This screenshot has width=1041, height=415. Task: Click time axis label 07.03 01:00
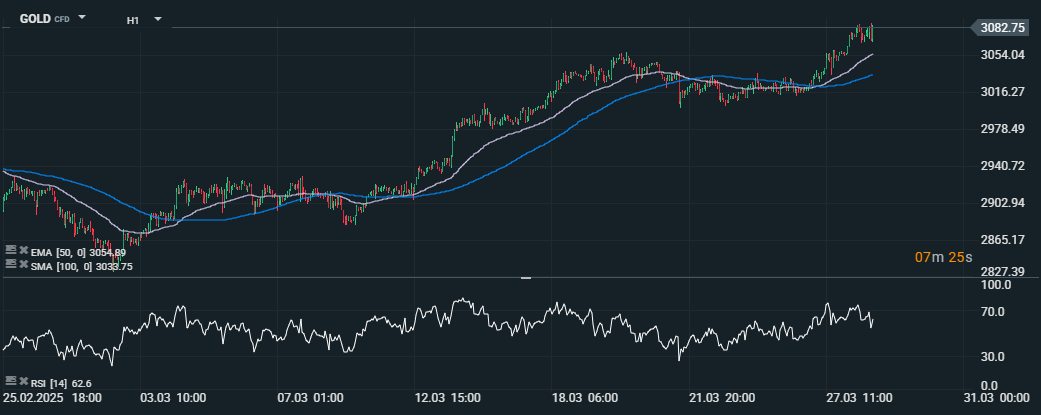[311, 398]
